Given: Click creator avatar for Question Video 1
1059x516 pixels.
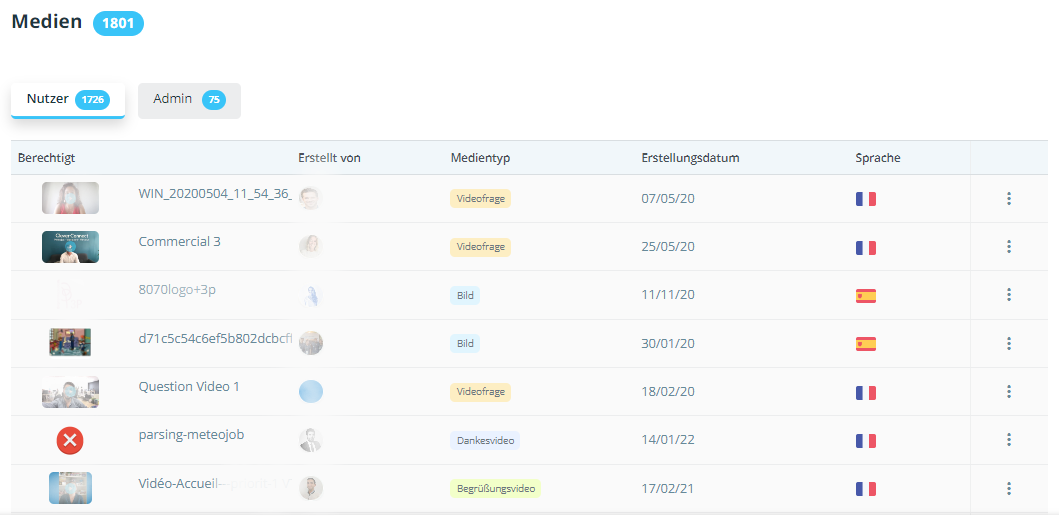Looking at the screenshot, I should click(x=311, y=392).
